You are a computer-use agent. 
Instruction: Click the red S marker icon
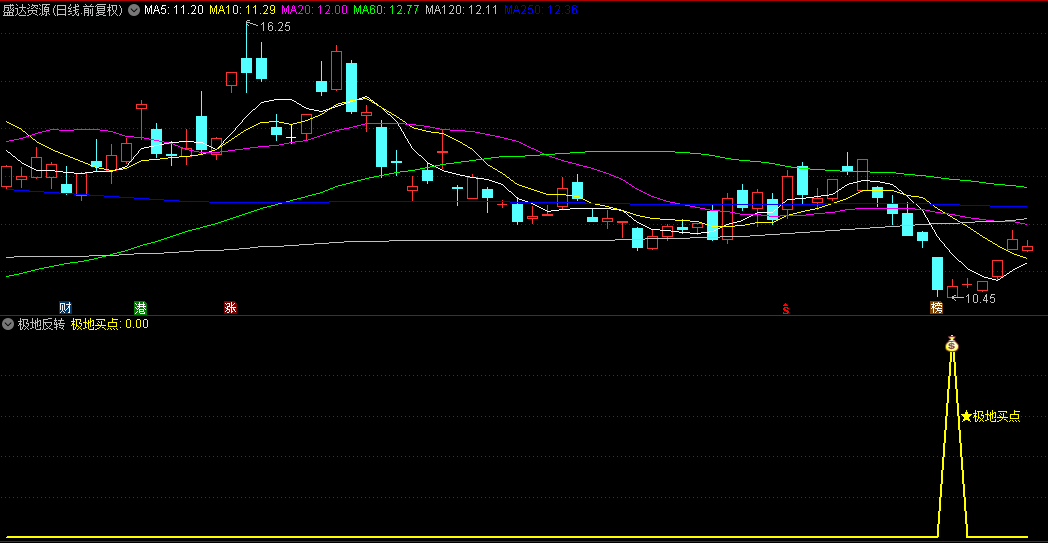[786, 309]
